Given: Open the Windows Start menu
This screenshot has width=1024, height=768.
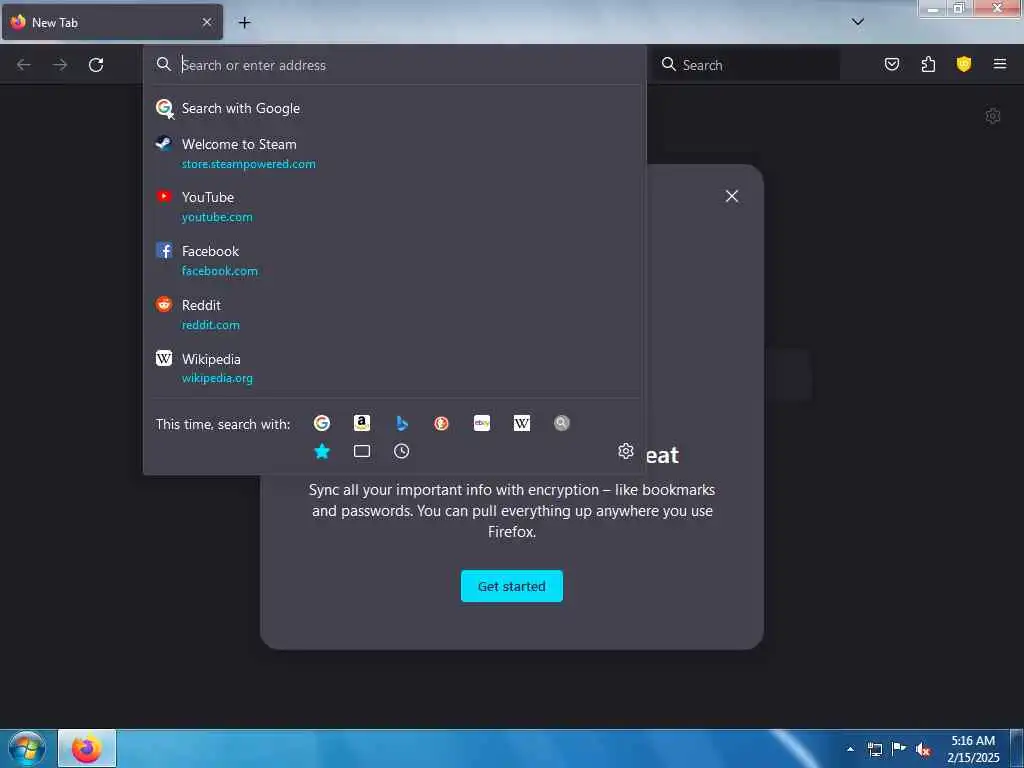Looking at the screenshot, I should (27, 748).
